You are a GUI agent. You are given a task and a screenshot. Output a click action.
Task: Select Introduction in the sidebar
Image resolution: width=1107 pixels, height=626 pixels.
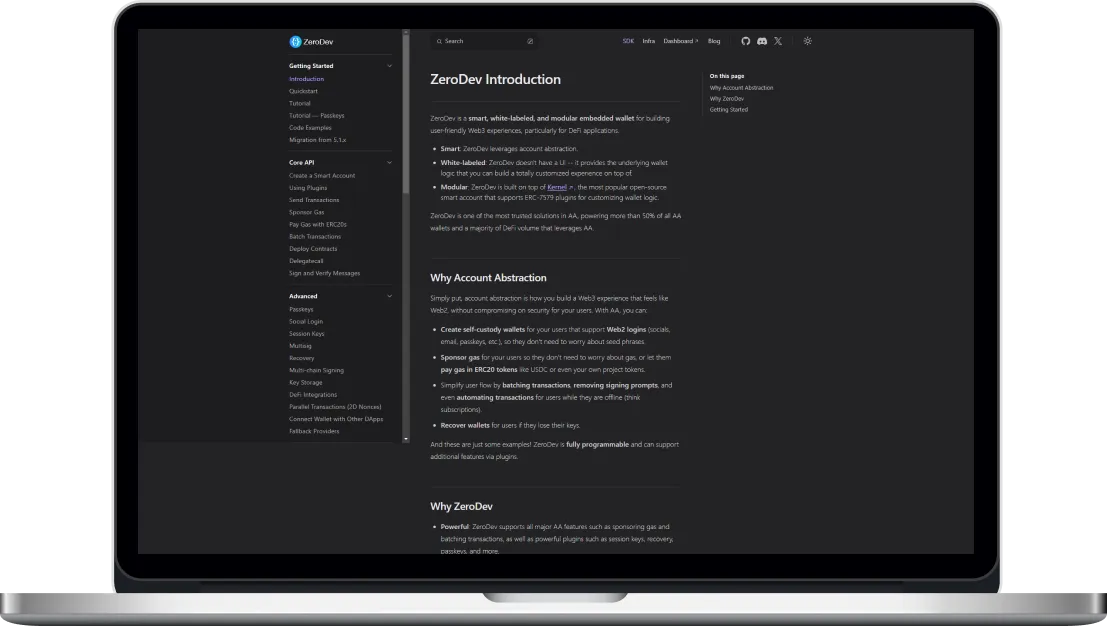tap(306, 79)
